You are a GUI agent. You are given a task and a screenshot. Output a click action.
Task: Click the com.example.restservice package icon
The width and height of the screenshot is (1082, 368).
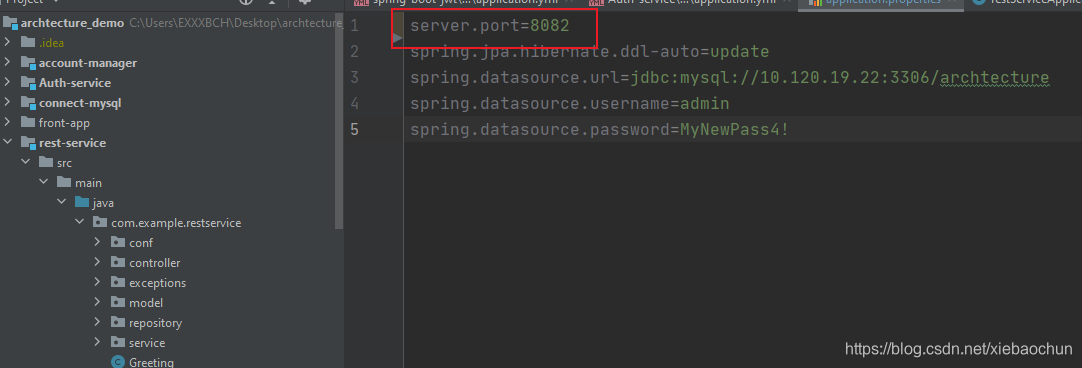coord(100,223)
